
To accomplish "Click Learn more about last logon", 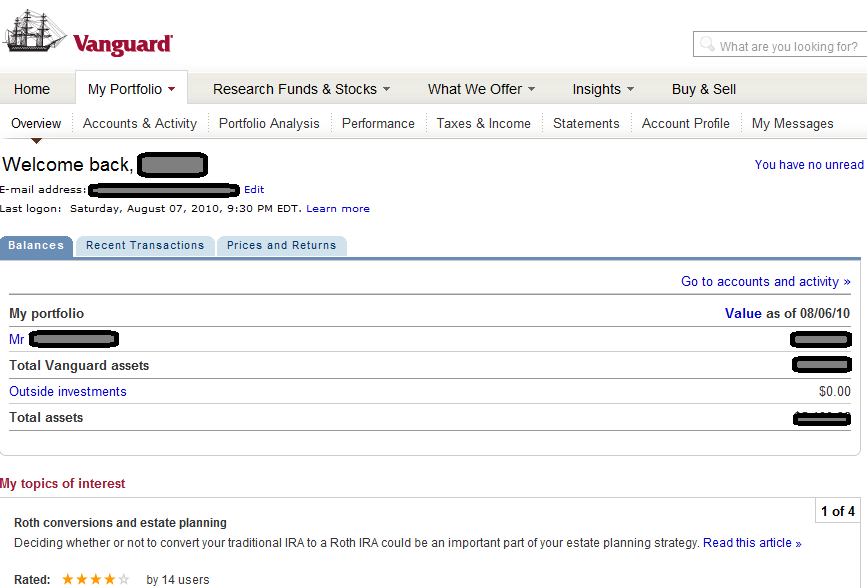I will pyautogui.click(x=338, y=209).
